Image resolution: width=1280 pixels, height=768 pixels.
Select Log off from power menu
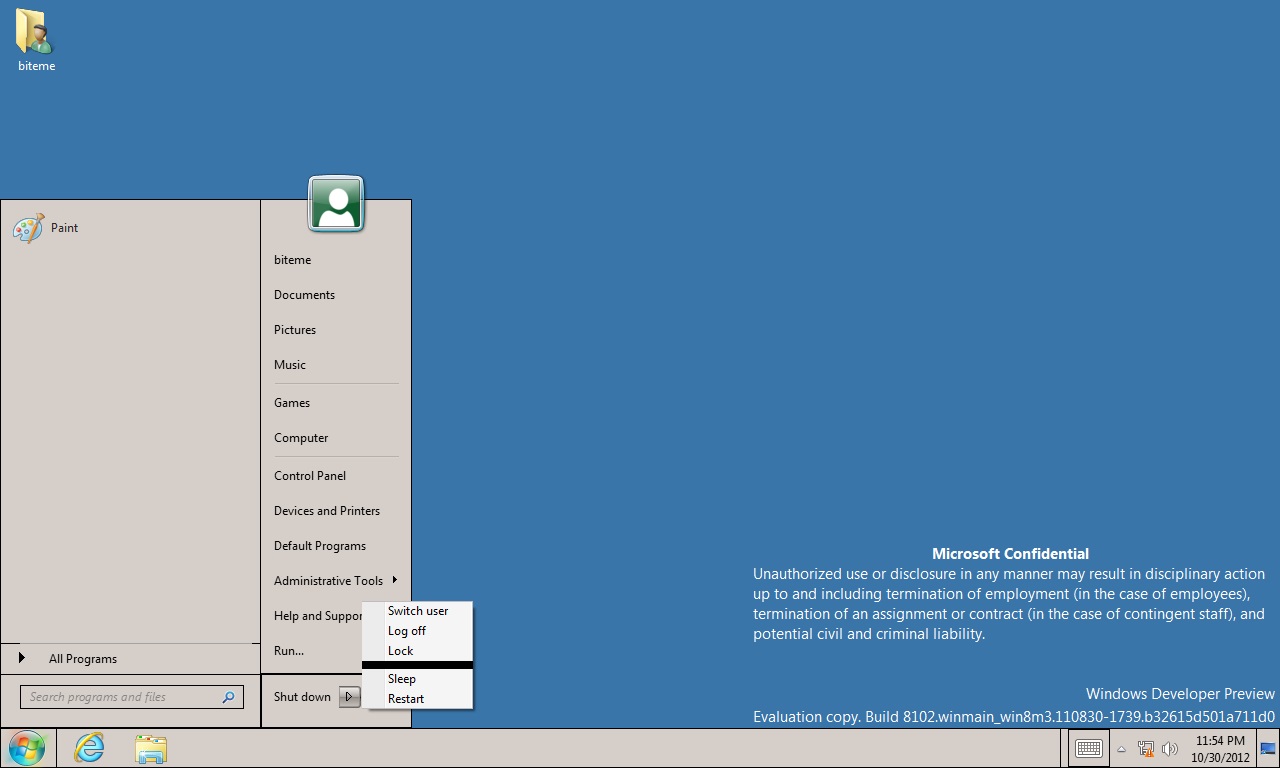[x=417, y=631]
